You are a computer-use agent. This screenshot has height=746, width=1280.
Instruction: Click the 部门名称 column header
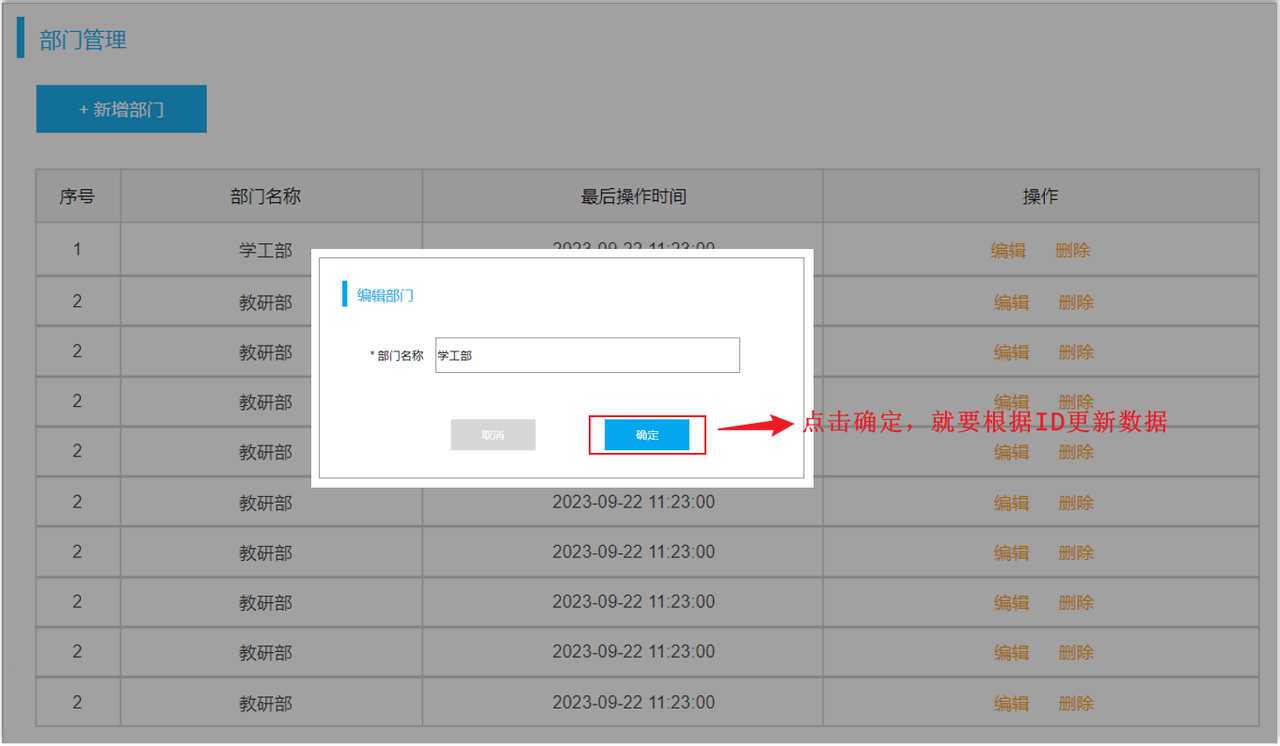coord(265,196)
